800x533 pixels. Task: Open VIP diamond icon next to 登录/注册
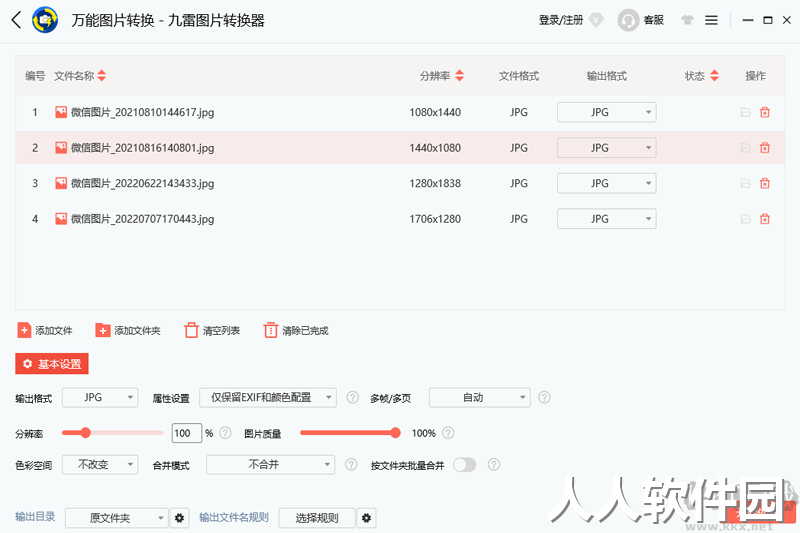[x=596, y=20]
